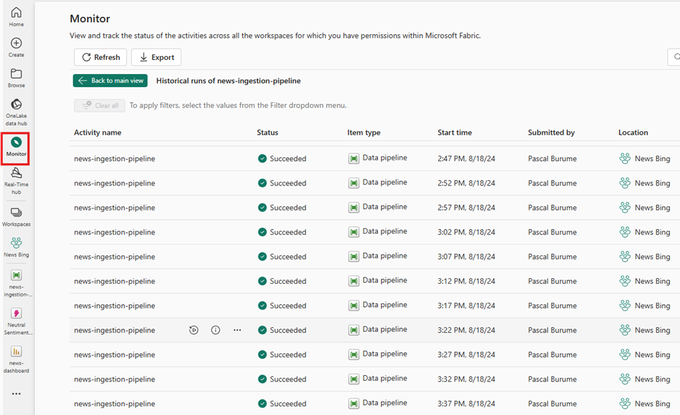Viewport: 680px width, 415px height.
Task: Open Workspaces in the sidebar
Action: click(16, 216)
